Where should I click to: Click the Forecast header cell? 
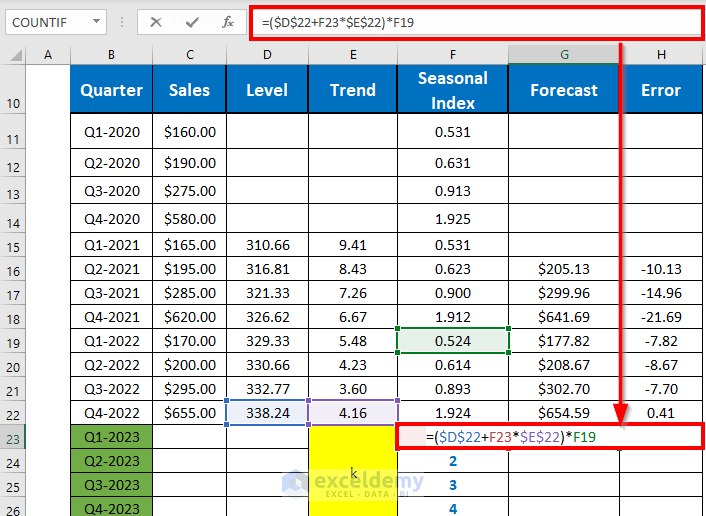coord(564,90)
